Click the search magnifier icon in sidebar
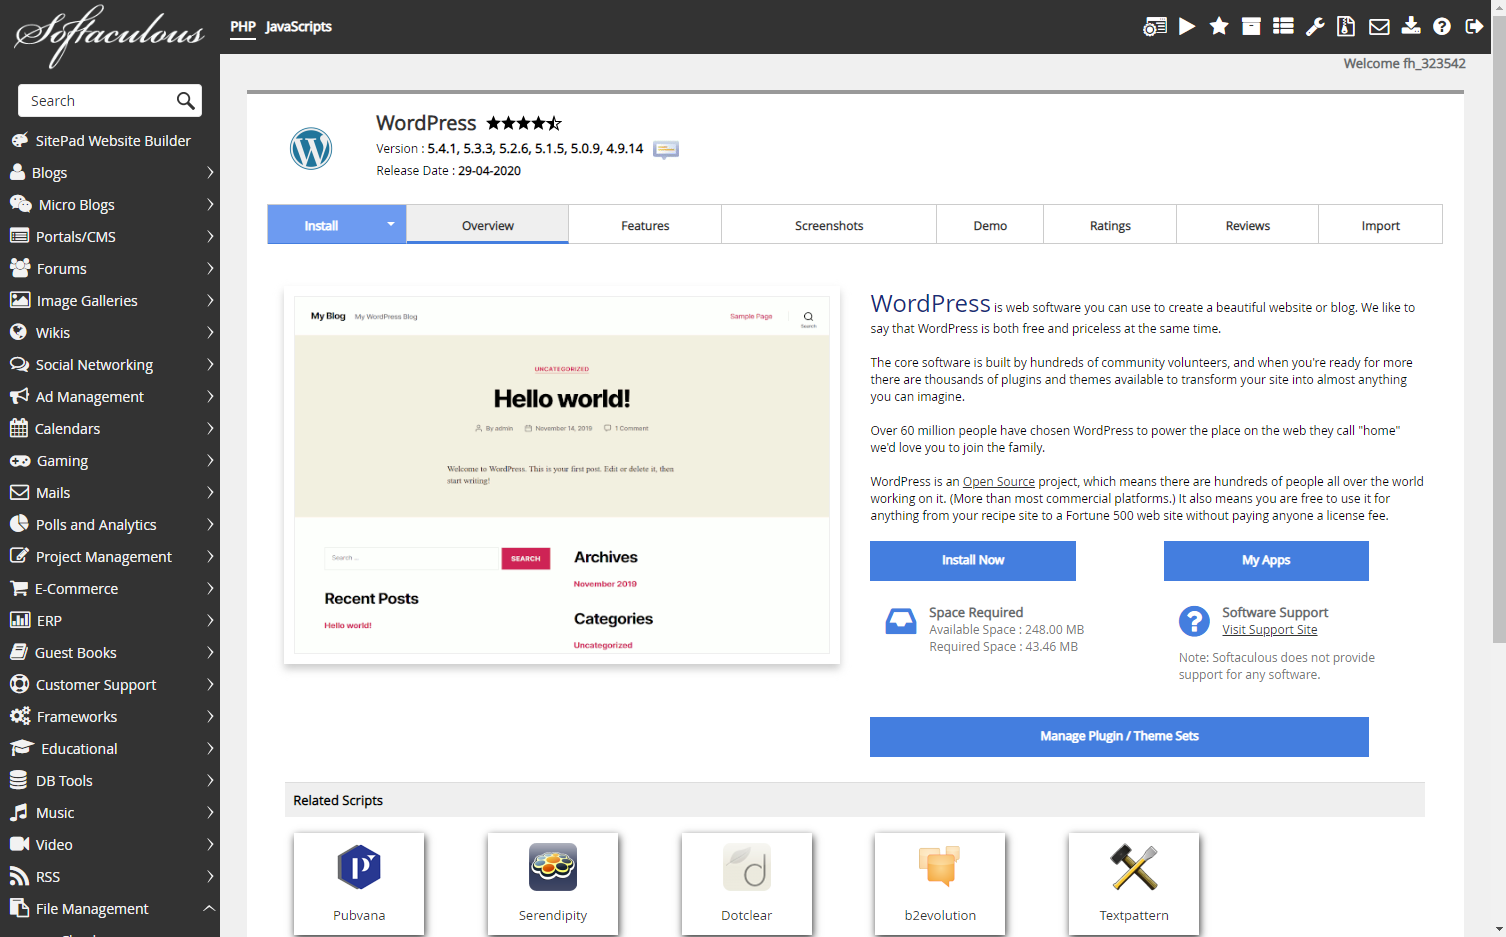The height and width of the screenshot is (937, 1506). [x=185, y=101]
